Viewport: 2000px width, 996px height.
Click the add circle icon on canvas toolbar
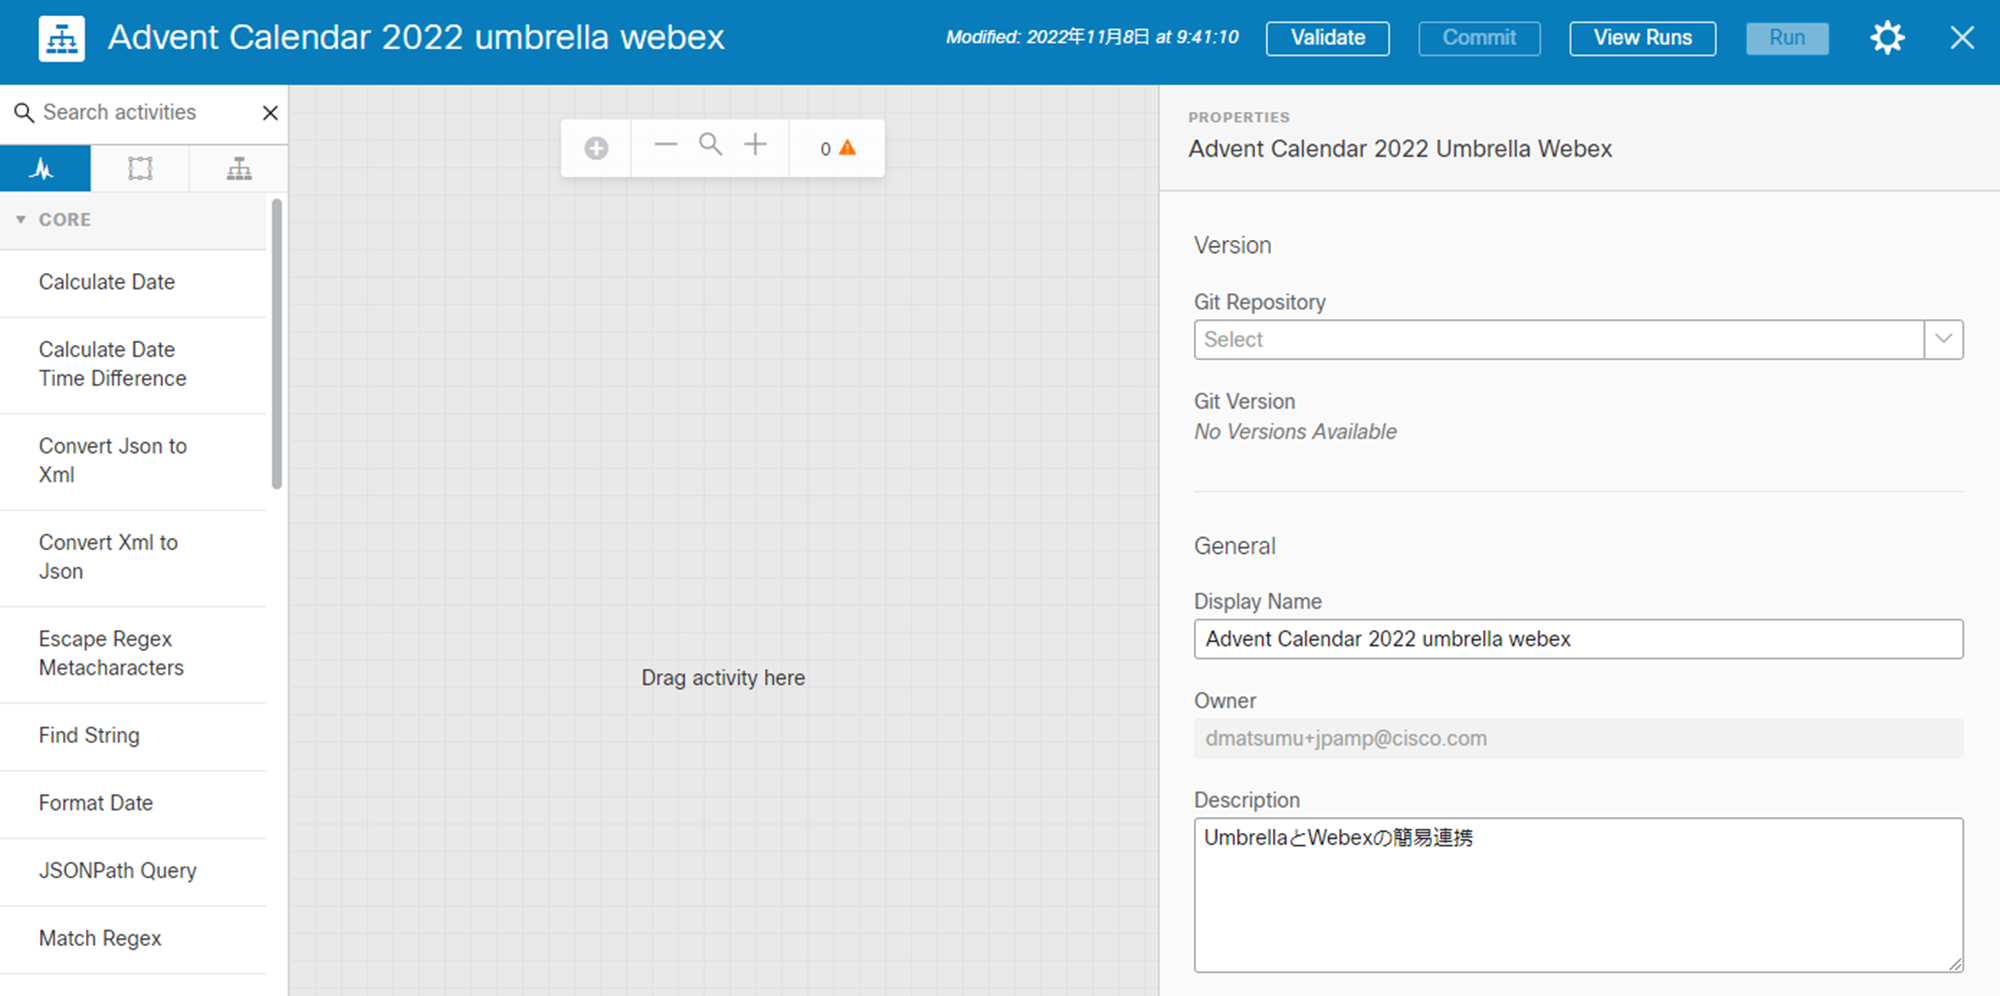(596, 148)
